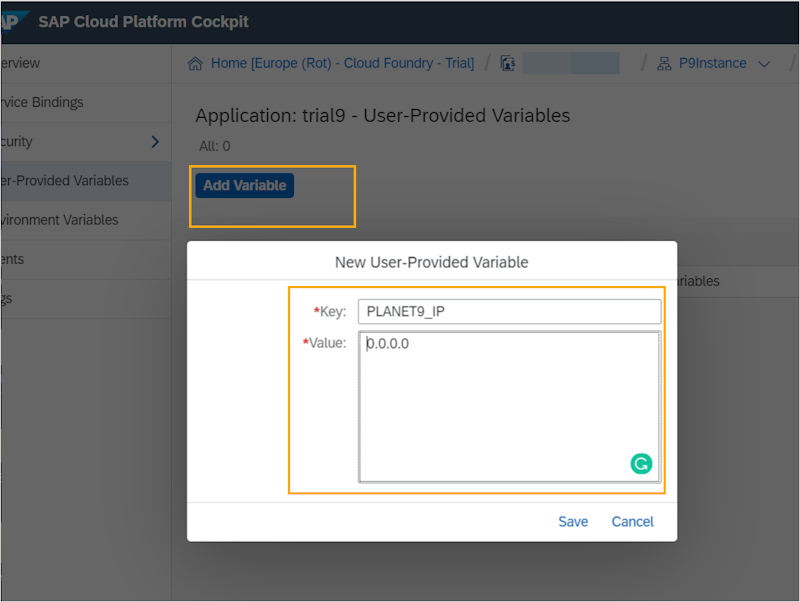Click the Grammarly icon in Value field

tap(641, 463)
